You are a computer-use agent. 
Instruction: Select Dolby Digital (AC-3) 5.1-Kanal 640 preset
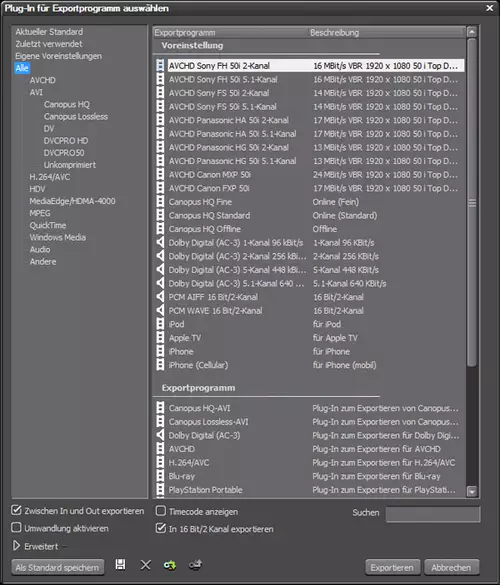click(x=310, y=284)
